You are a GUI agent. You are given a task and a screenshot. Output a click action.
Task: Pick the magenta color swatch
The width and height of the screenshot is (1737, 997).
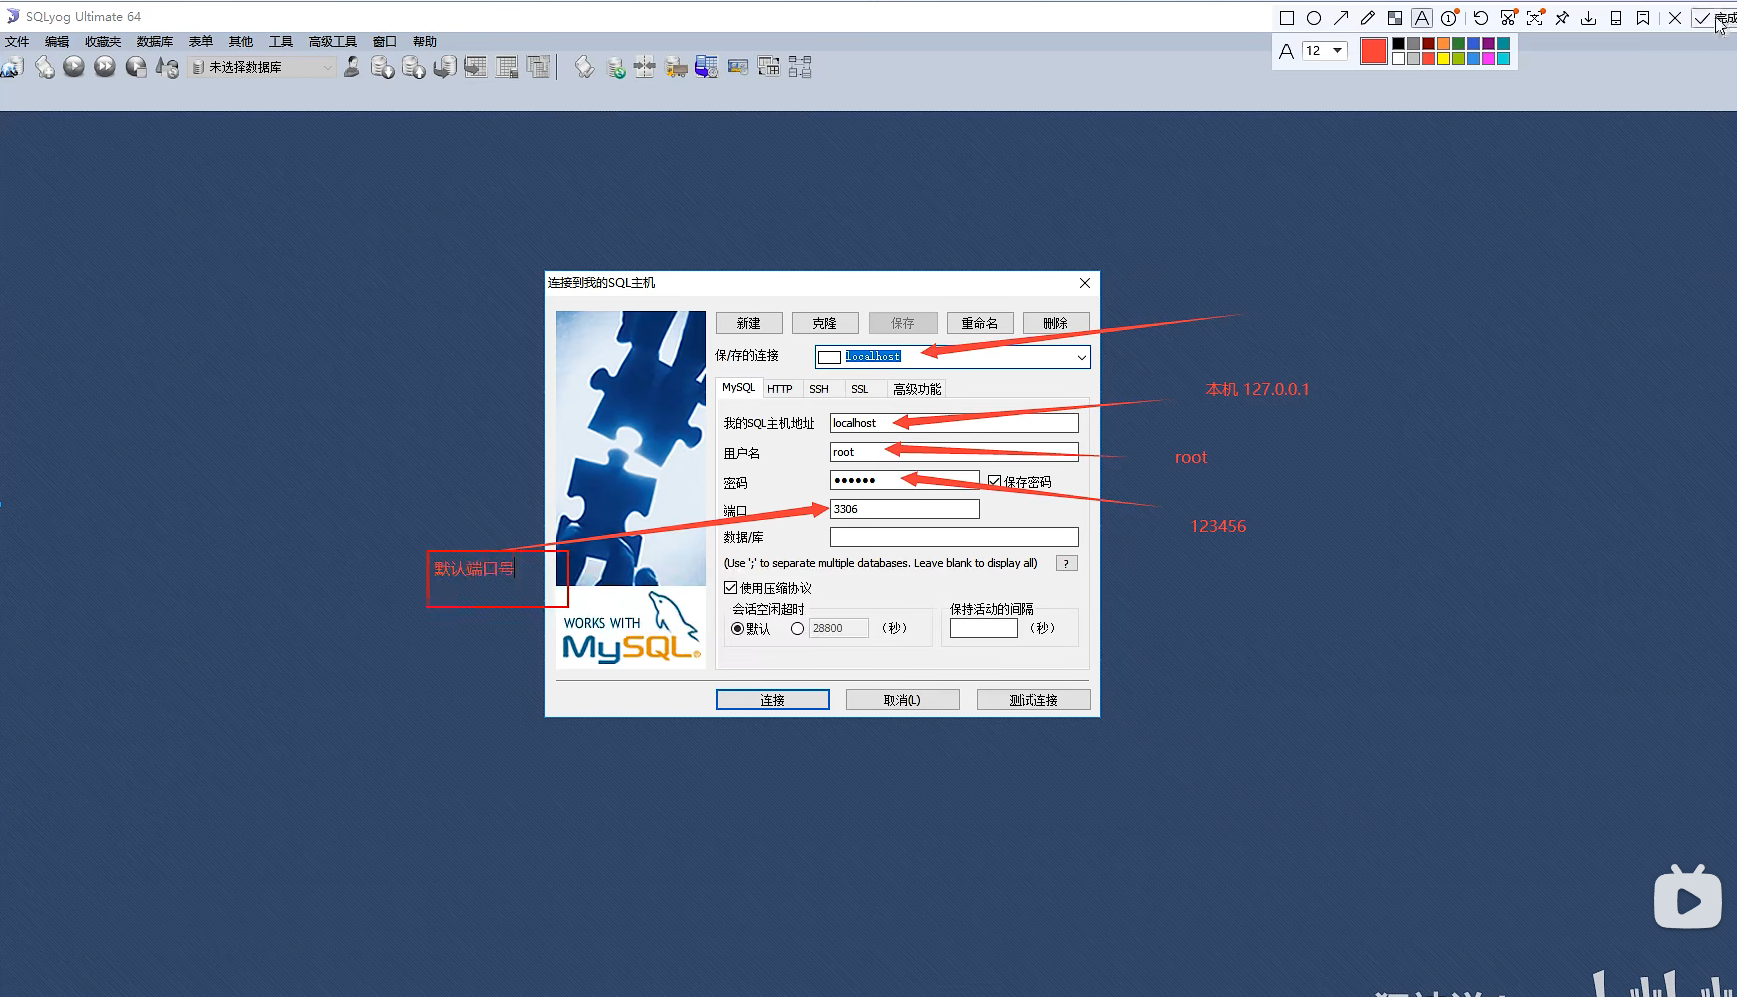[x=1488, y=58]
